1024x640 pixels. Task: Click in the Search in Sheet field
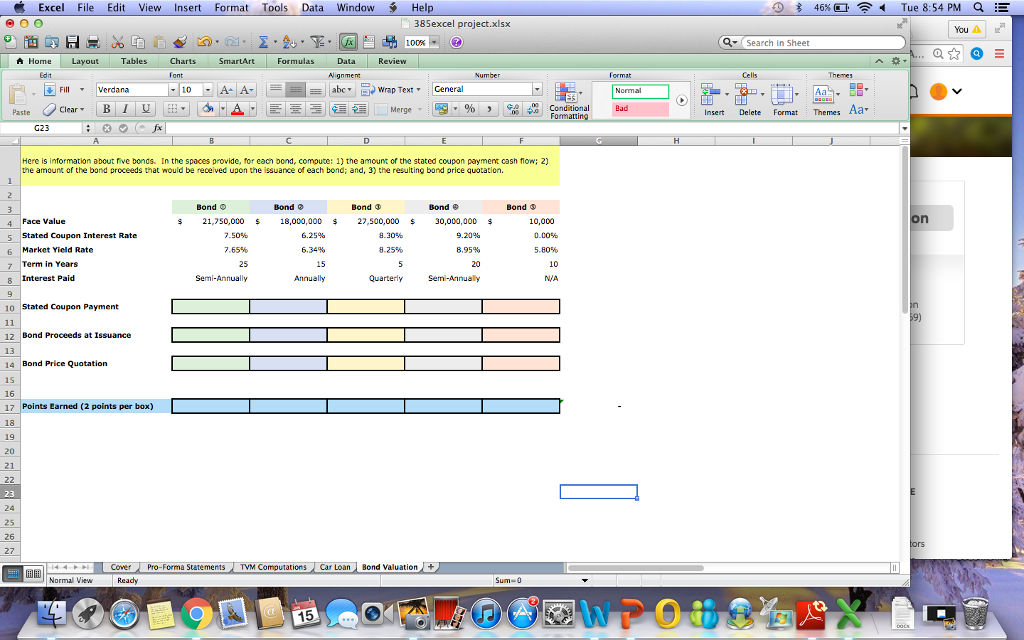[823, 43]
